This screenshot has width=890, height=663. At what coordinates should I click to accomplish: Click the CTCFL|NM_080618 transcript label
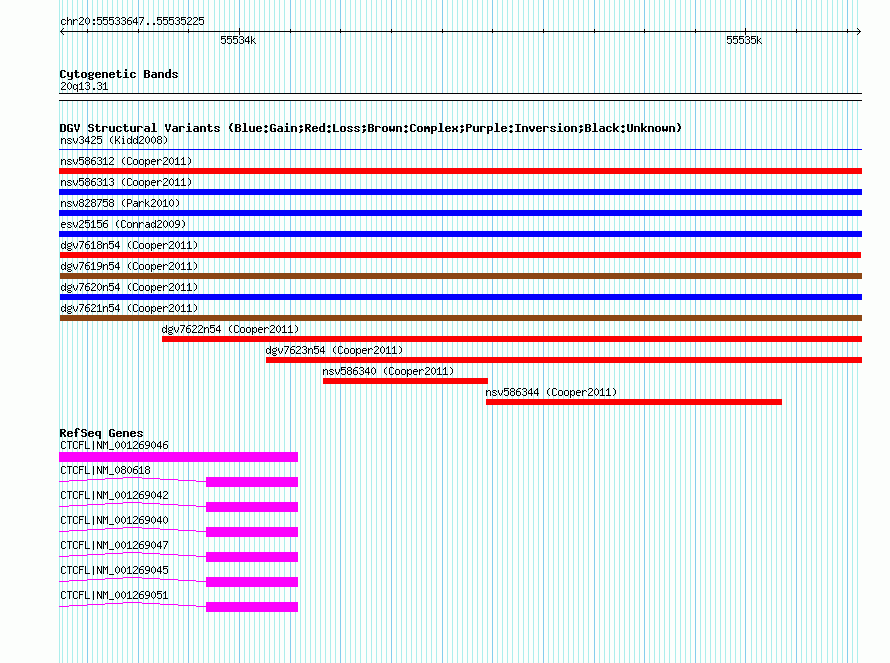(106, 470)
